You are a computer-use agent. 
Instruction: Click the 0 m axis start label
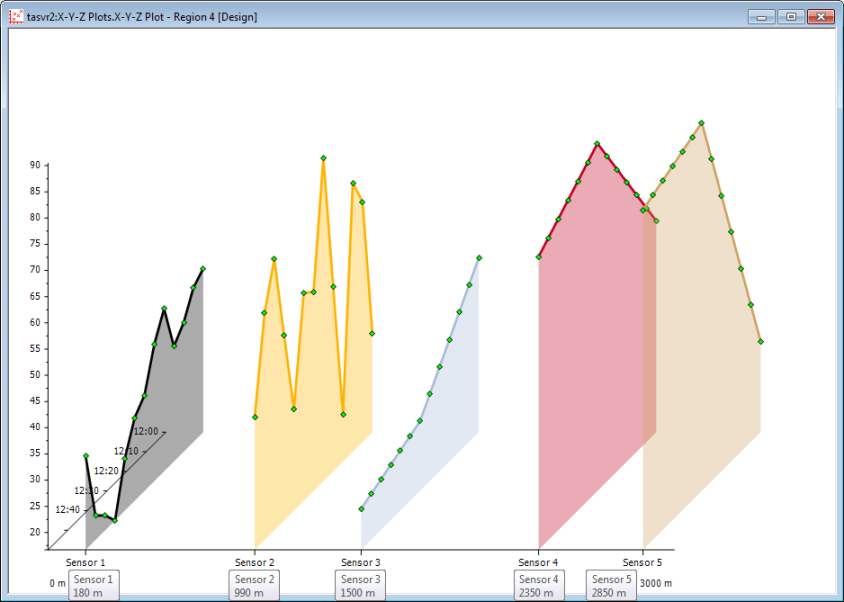57,584
